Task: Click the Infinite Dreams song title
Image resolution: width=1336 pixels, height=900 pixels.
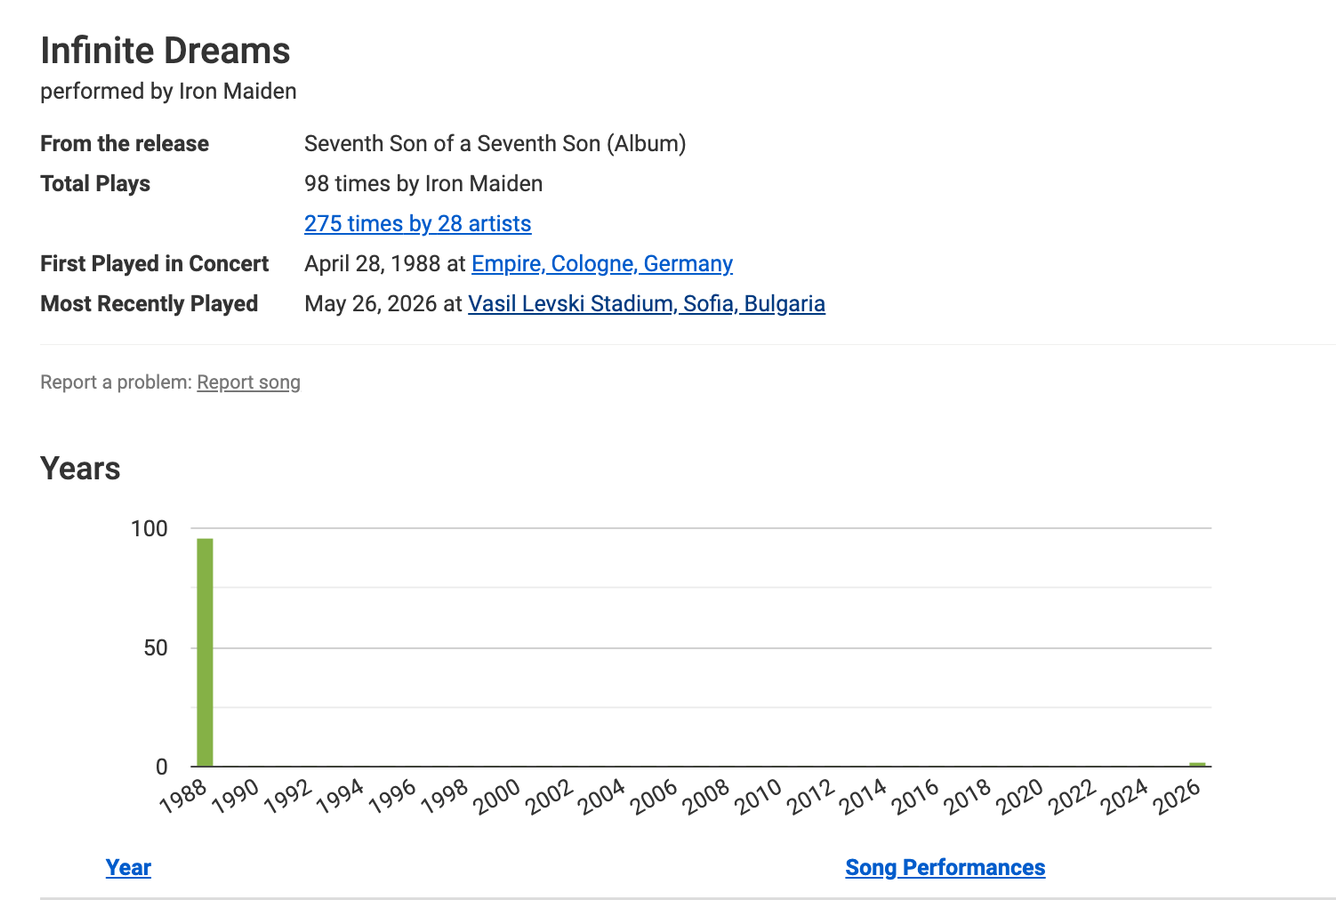Action: [x=165, y=51]
